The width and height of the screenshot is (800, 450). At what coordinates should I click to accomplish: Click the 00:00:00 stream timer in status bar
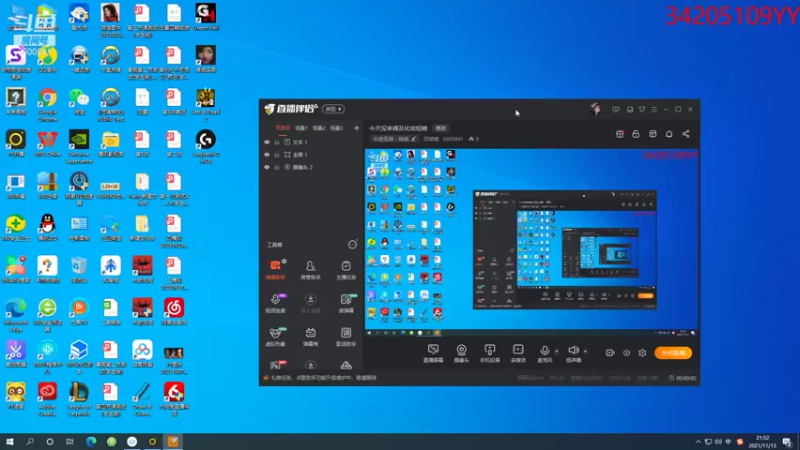click(682, 378)
